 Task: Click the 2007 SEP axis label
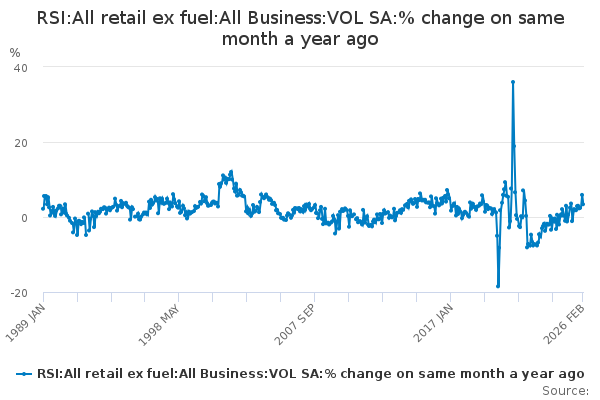(294, 325)
